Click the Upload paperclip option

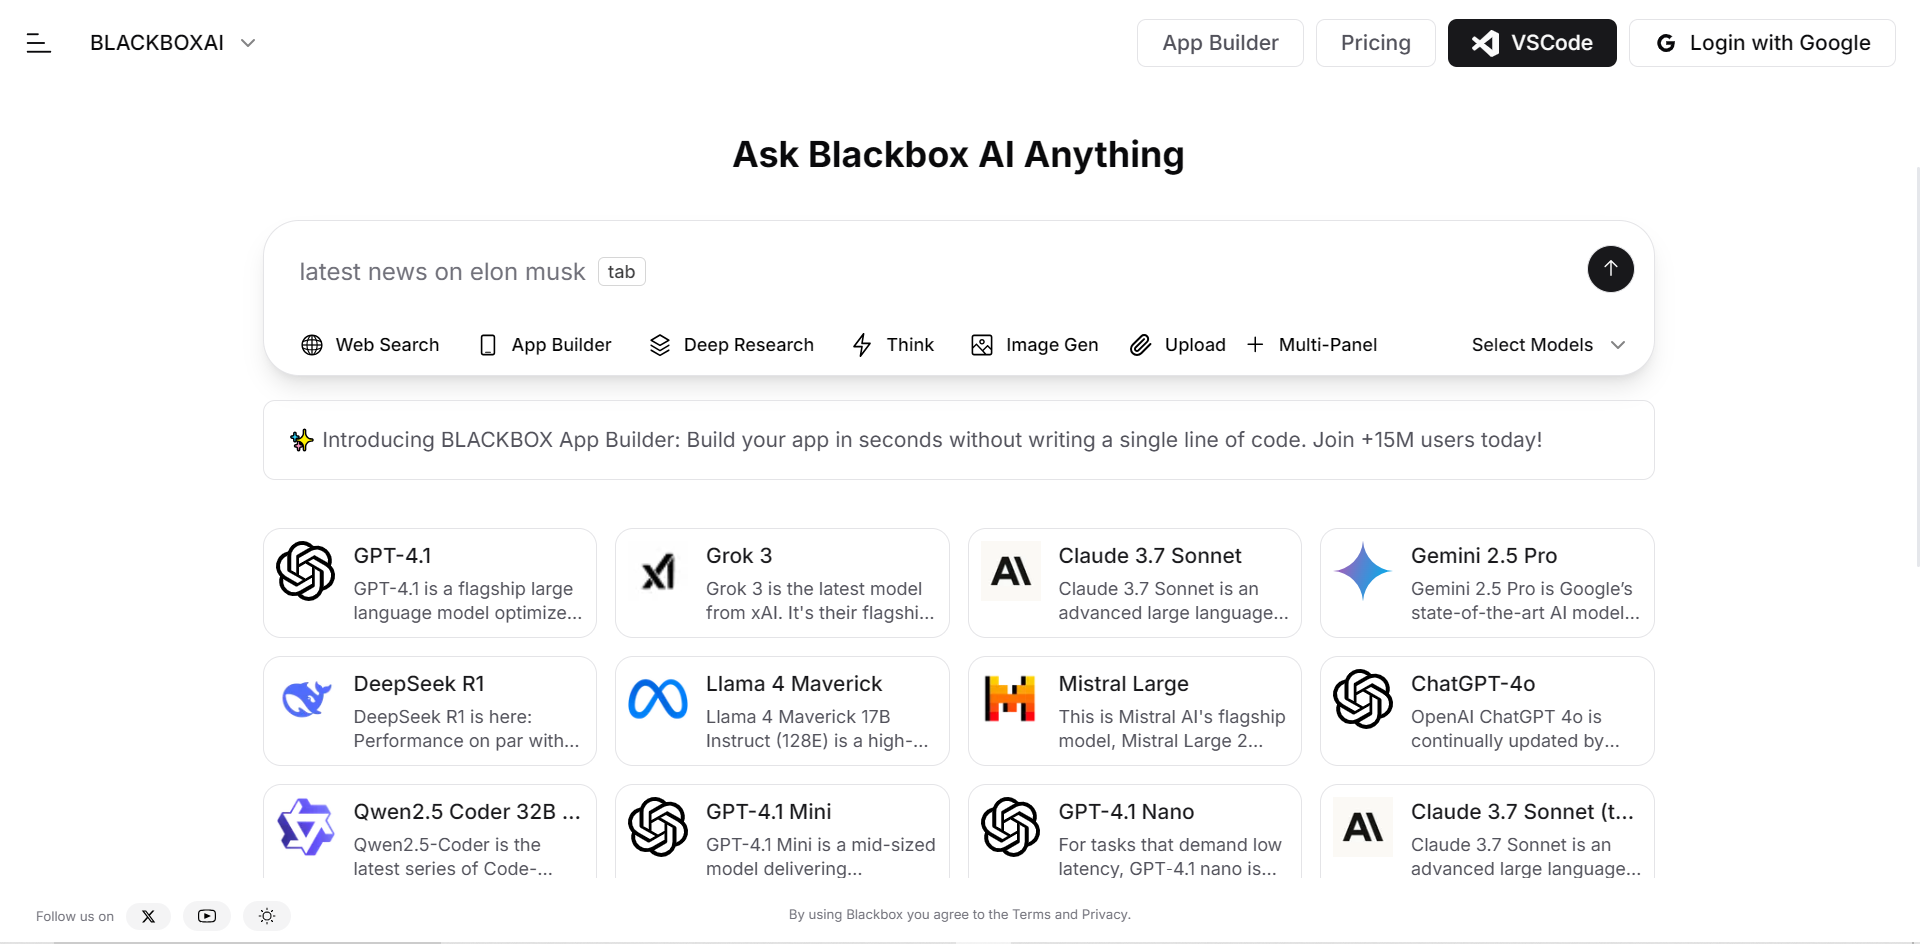pyautogui.click(x=1177, y=345)
